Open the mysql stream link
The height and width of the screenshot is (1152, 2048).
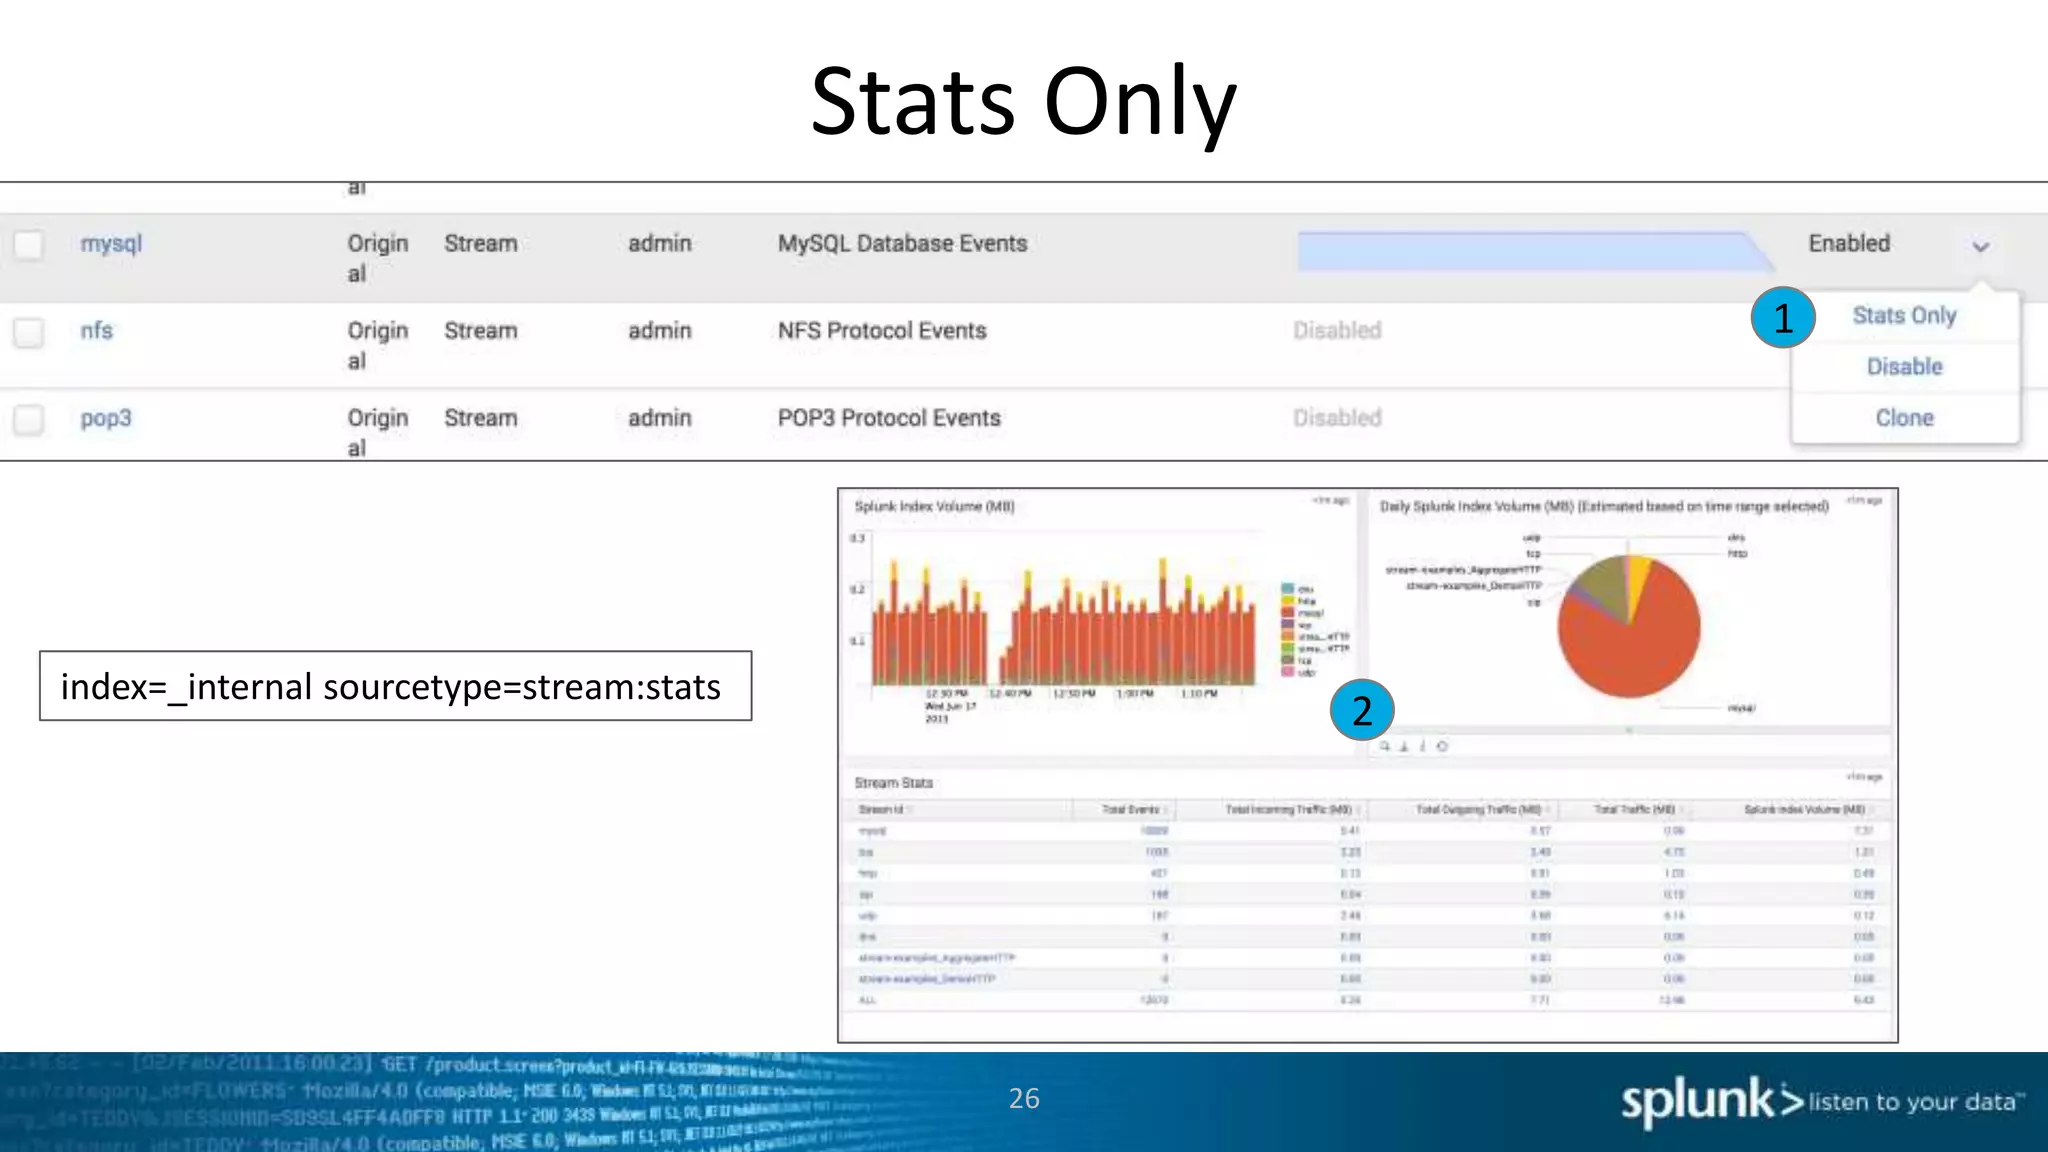(111, 244)
